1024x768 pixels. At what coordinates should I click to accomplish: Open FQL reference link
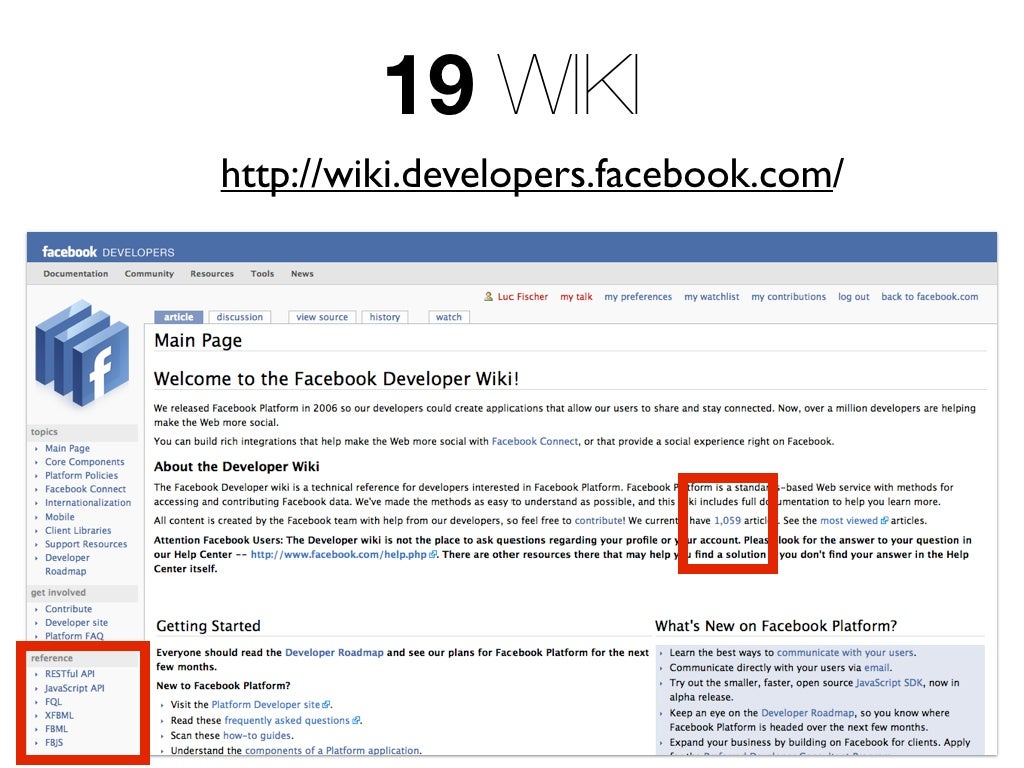point(54,702)
